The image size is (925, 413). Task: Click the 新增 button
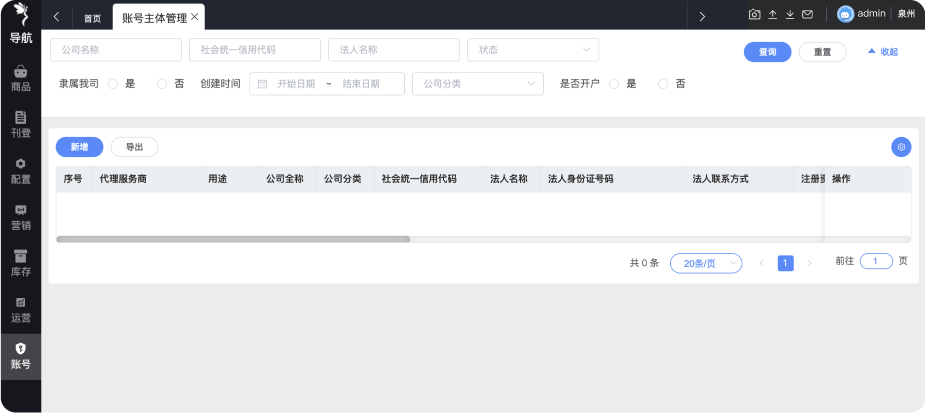[79, 147]
